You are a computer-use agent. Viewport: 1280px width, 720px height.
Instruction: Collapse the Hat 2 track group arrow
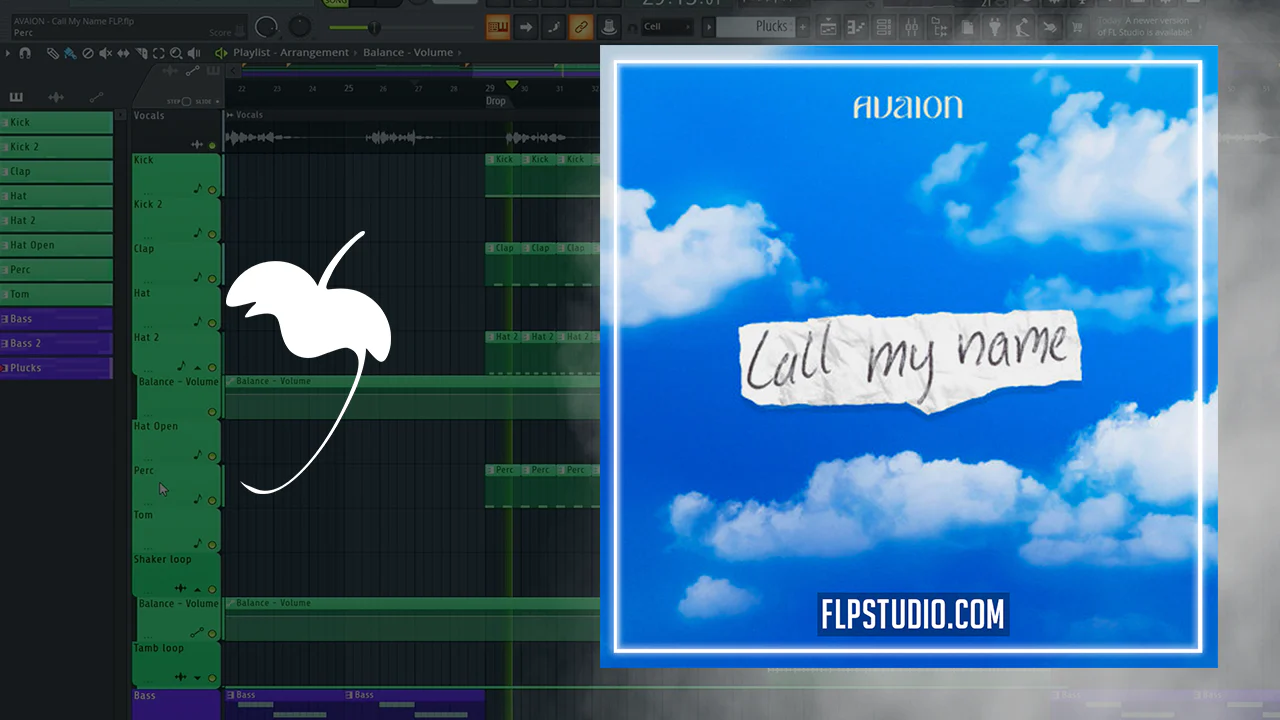(197, 367)
